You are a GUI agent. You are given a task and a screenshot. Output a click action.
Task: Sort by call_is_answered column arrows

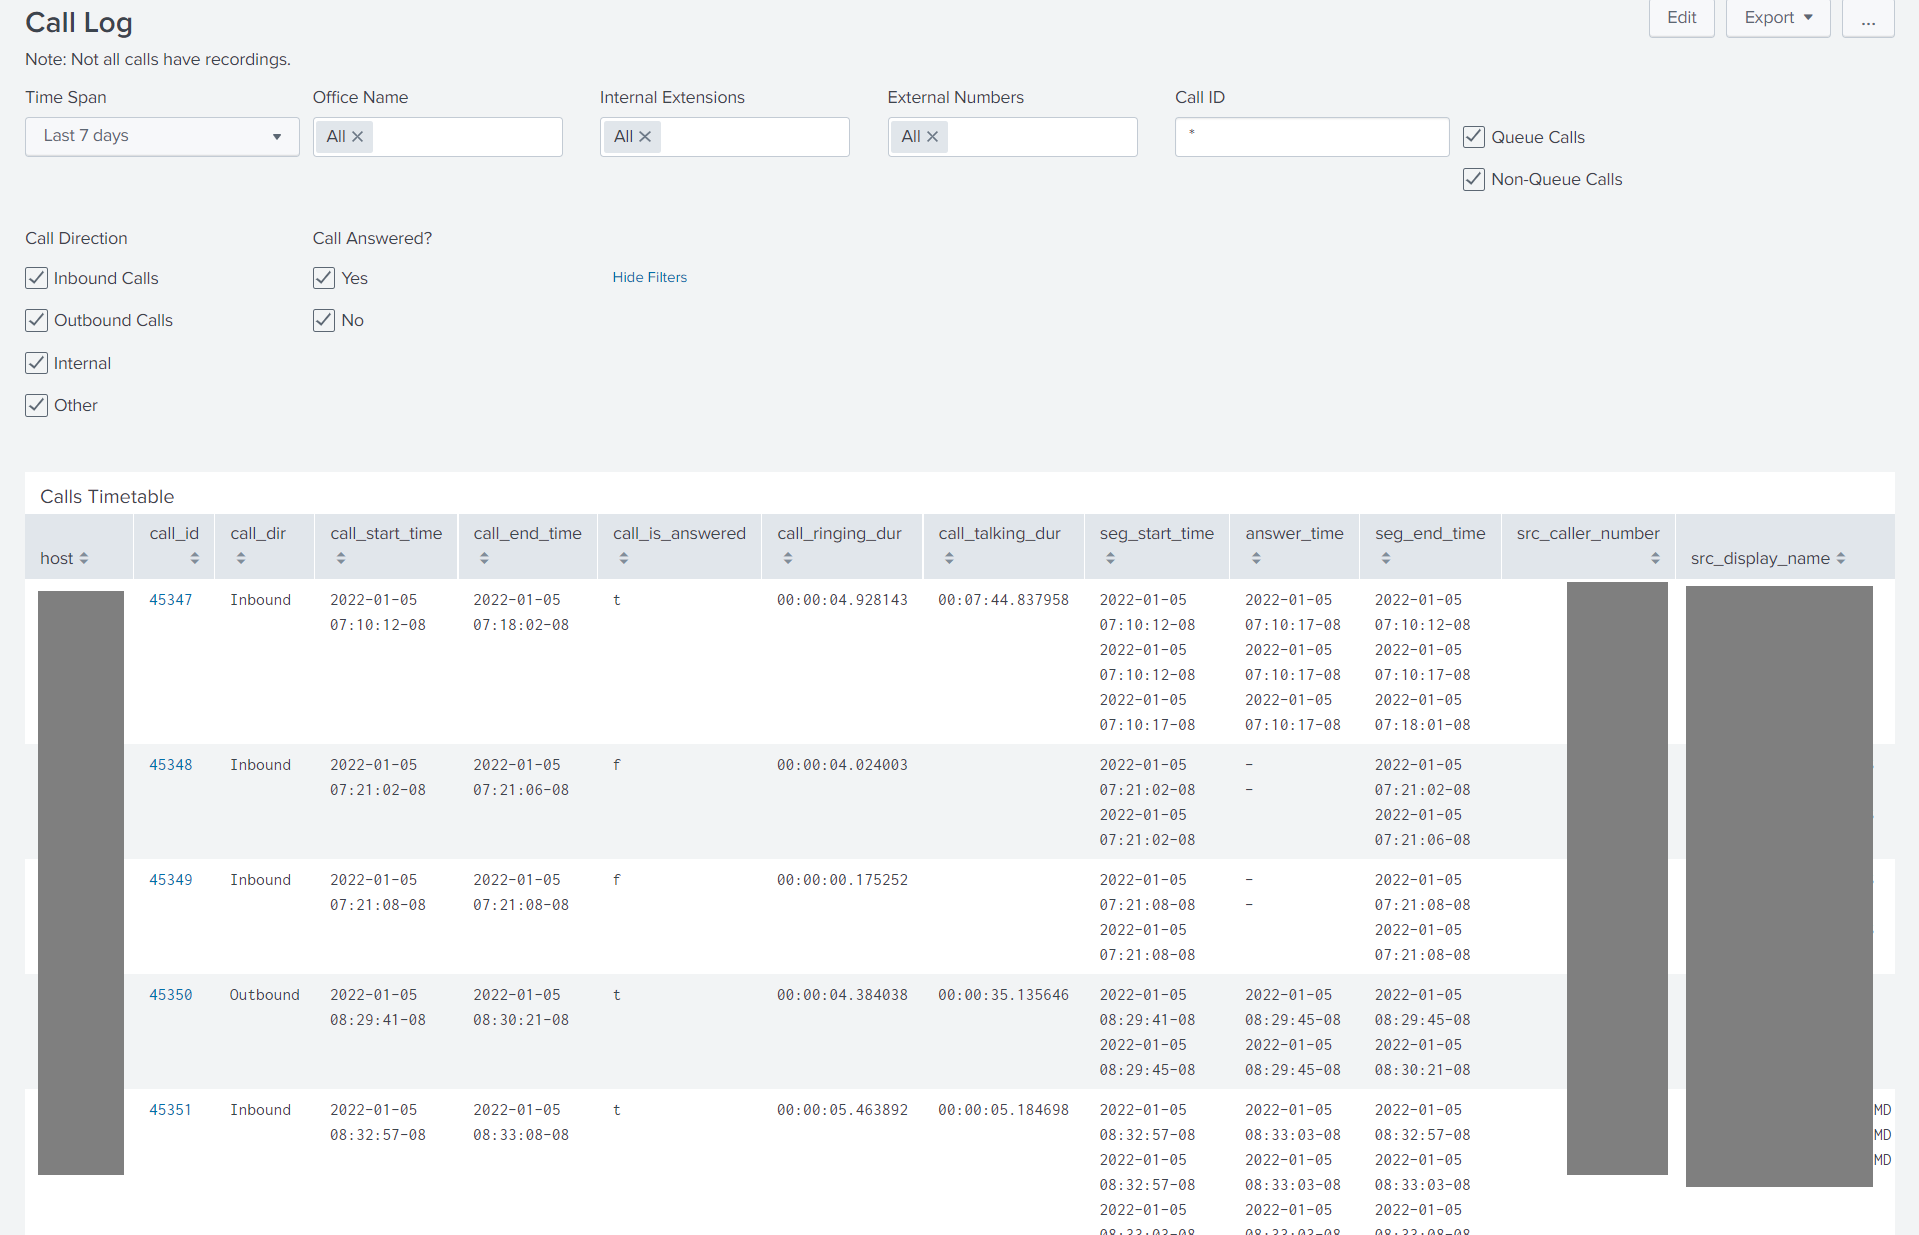tap(624, 558)
